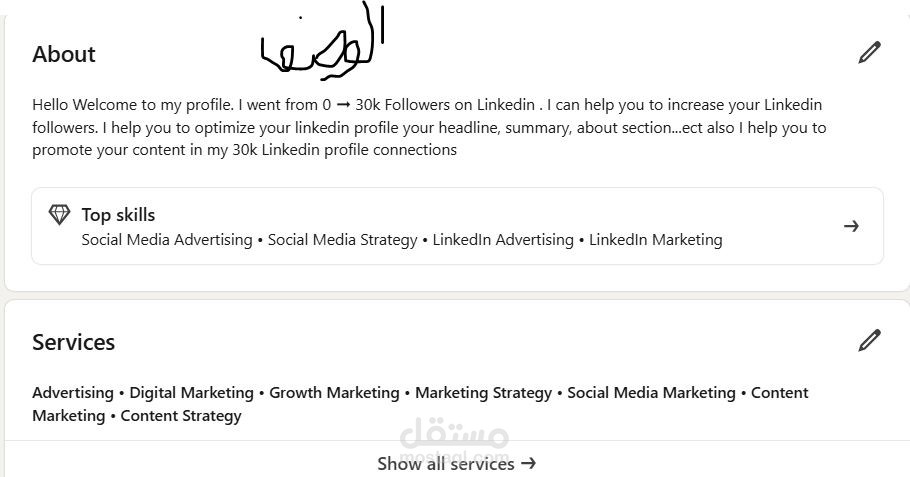Click the Growth Marketing service

click(334, 393)
